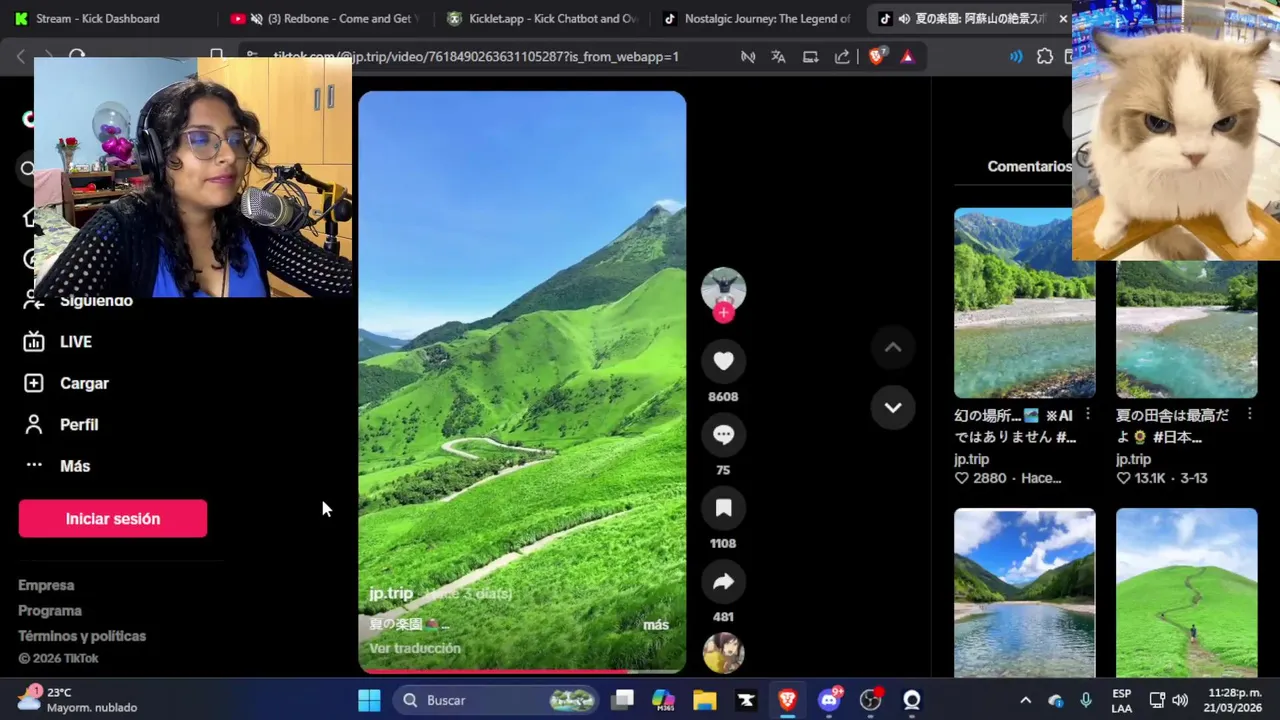Show hidden system tray icons chevron
The image size is (1280, 720).
pos(1025,700)
